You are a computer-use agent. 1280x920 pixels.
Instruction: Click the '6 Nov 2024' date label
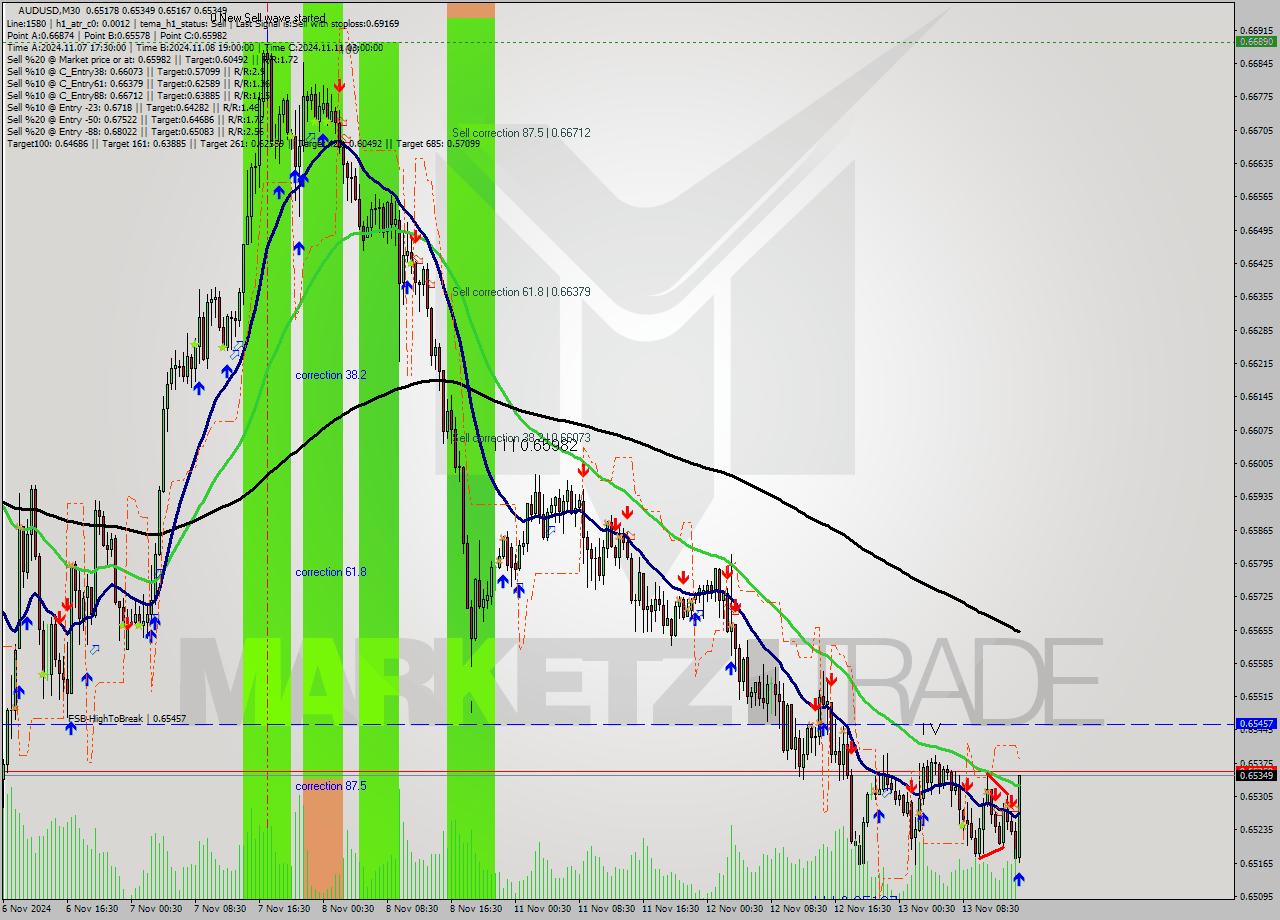pos(26,909)
